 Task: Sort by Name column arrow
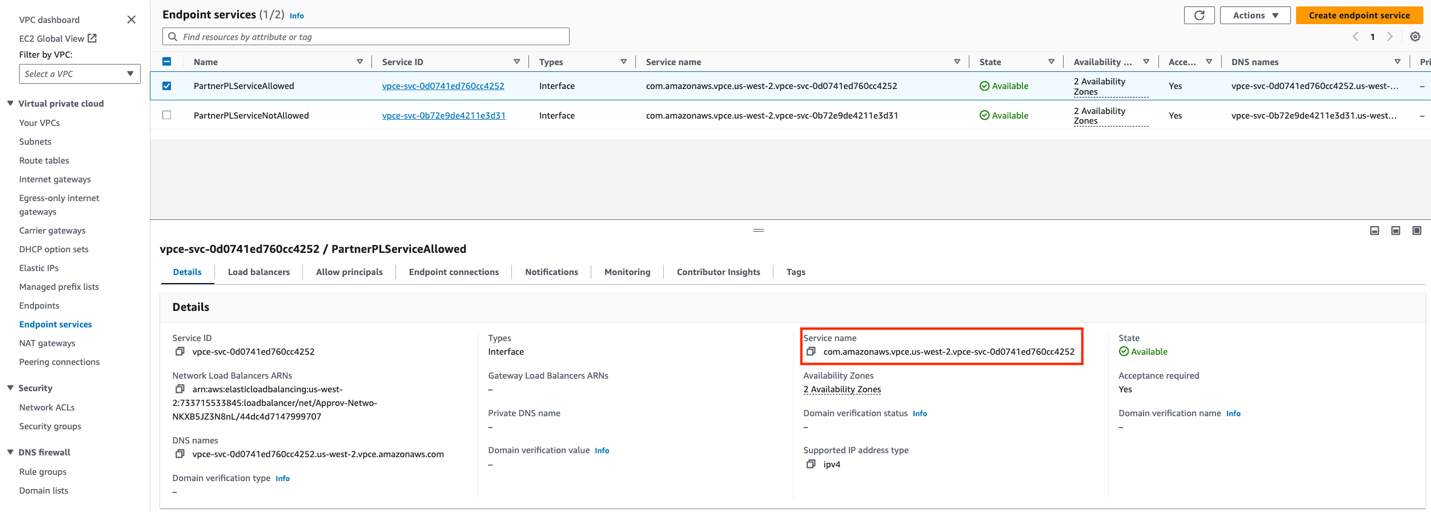[x=360, y=62]
